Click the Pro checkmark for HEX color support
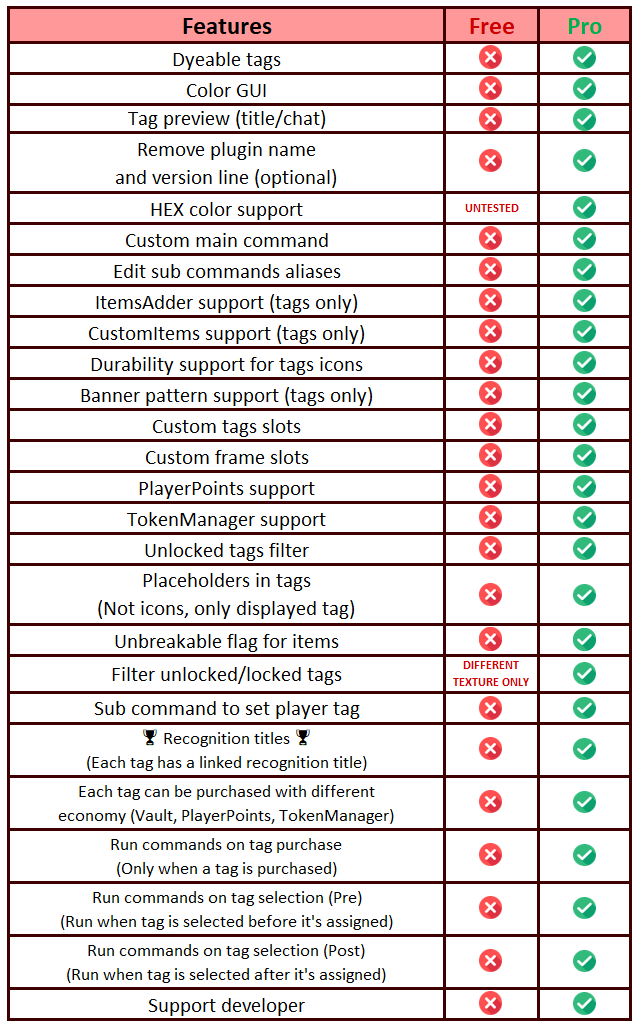 click(584, 208)
